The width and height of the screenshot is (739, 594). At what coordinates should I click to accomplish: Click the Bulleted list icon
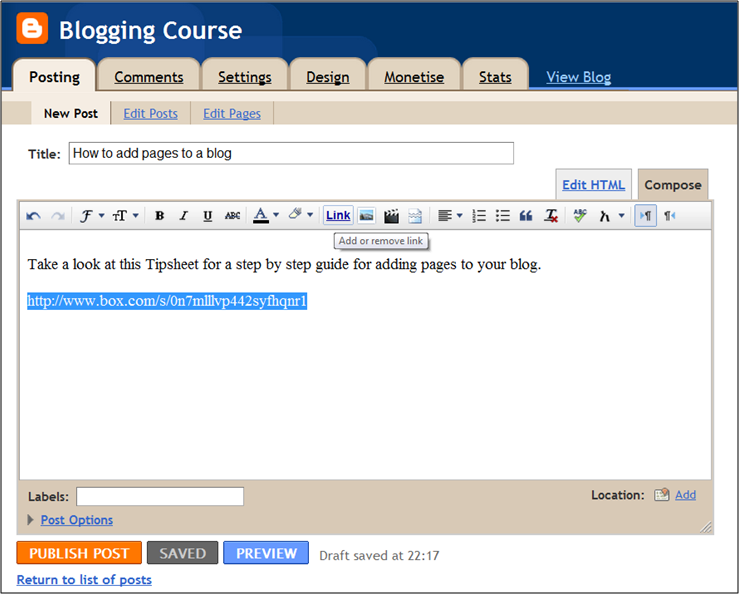tap(502, 215)
